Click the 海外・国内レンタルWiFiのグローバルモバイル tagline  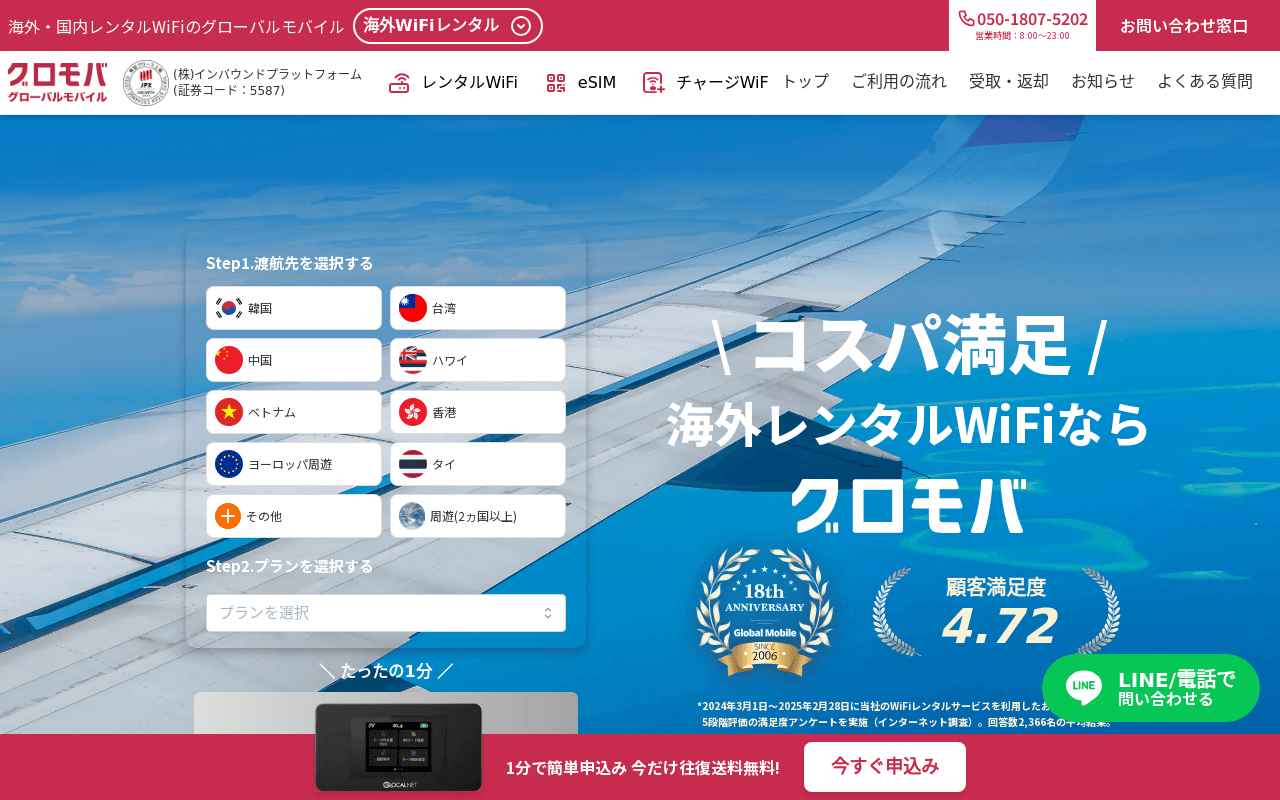[176, 27]
